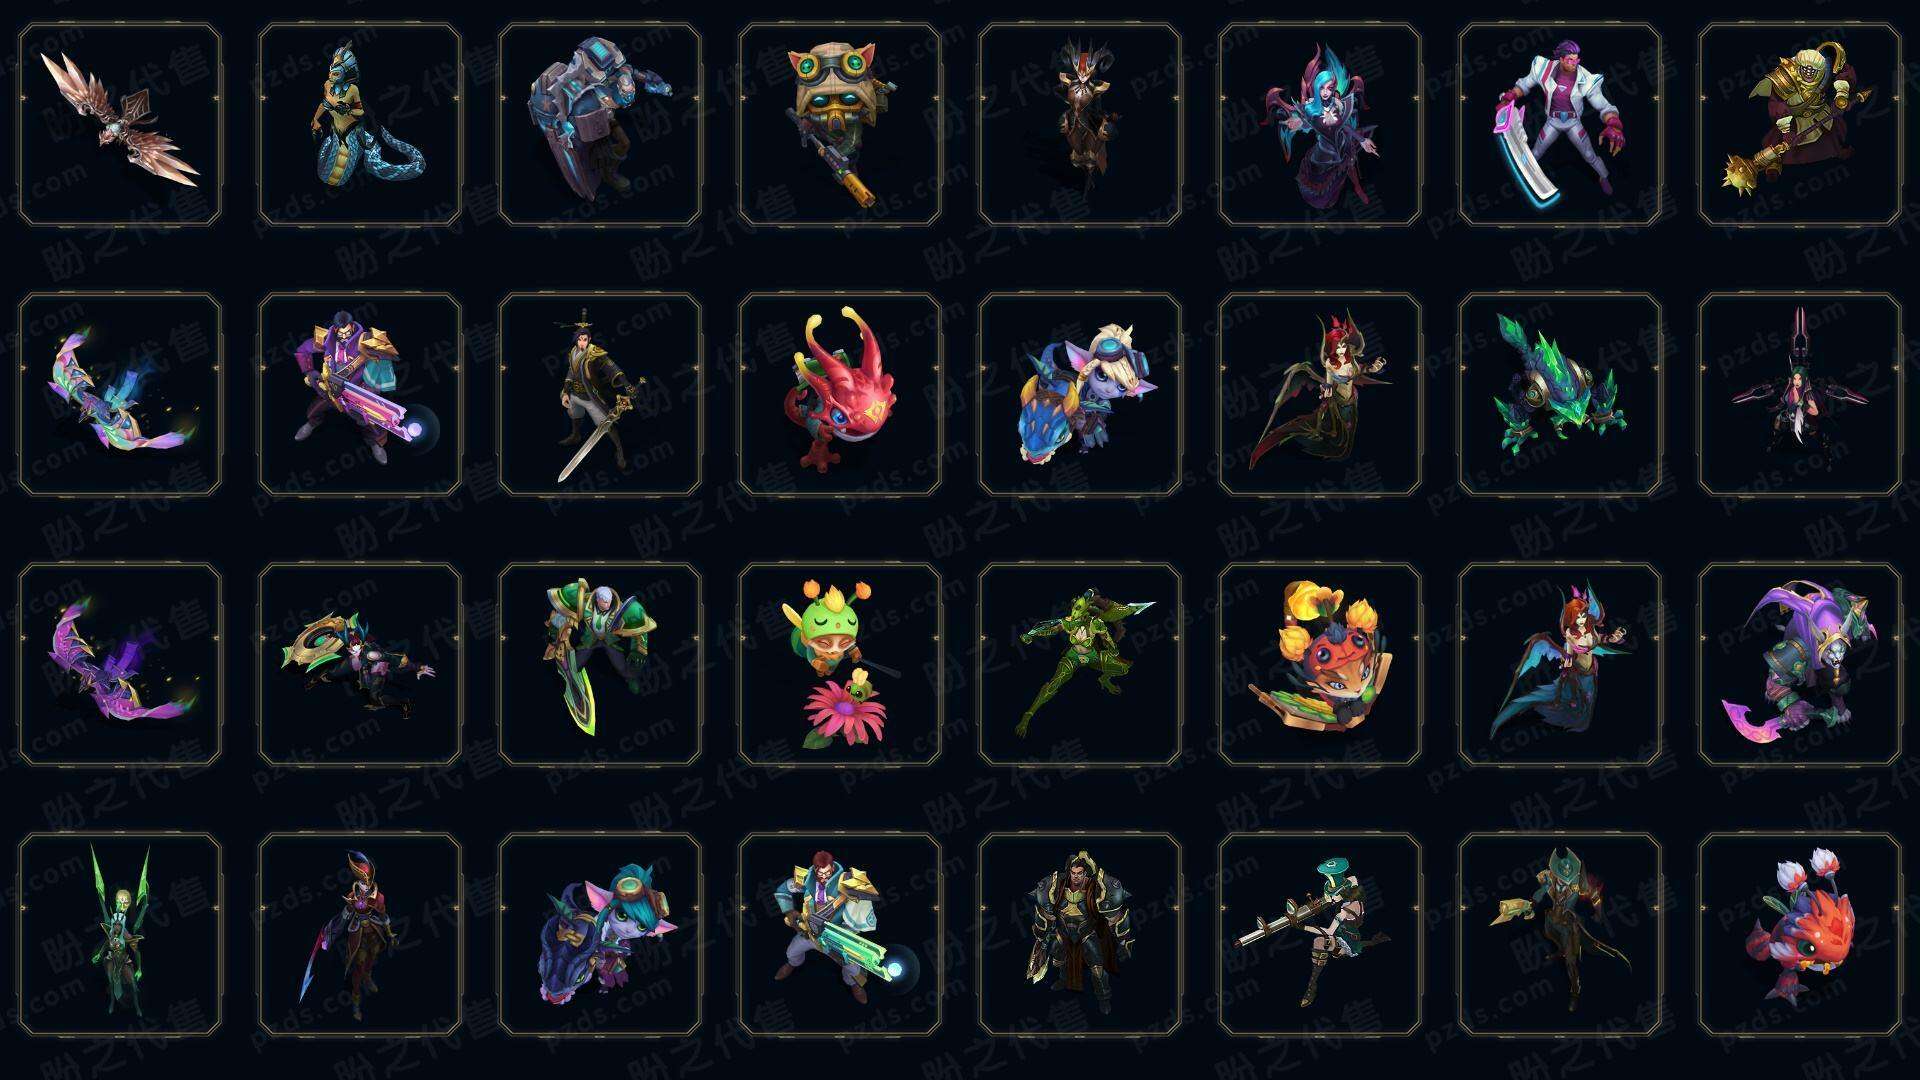Pick the goggle-wearing cat-ear helmet yordle

pyautogui.click(x=840, y=125)
